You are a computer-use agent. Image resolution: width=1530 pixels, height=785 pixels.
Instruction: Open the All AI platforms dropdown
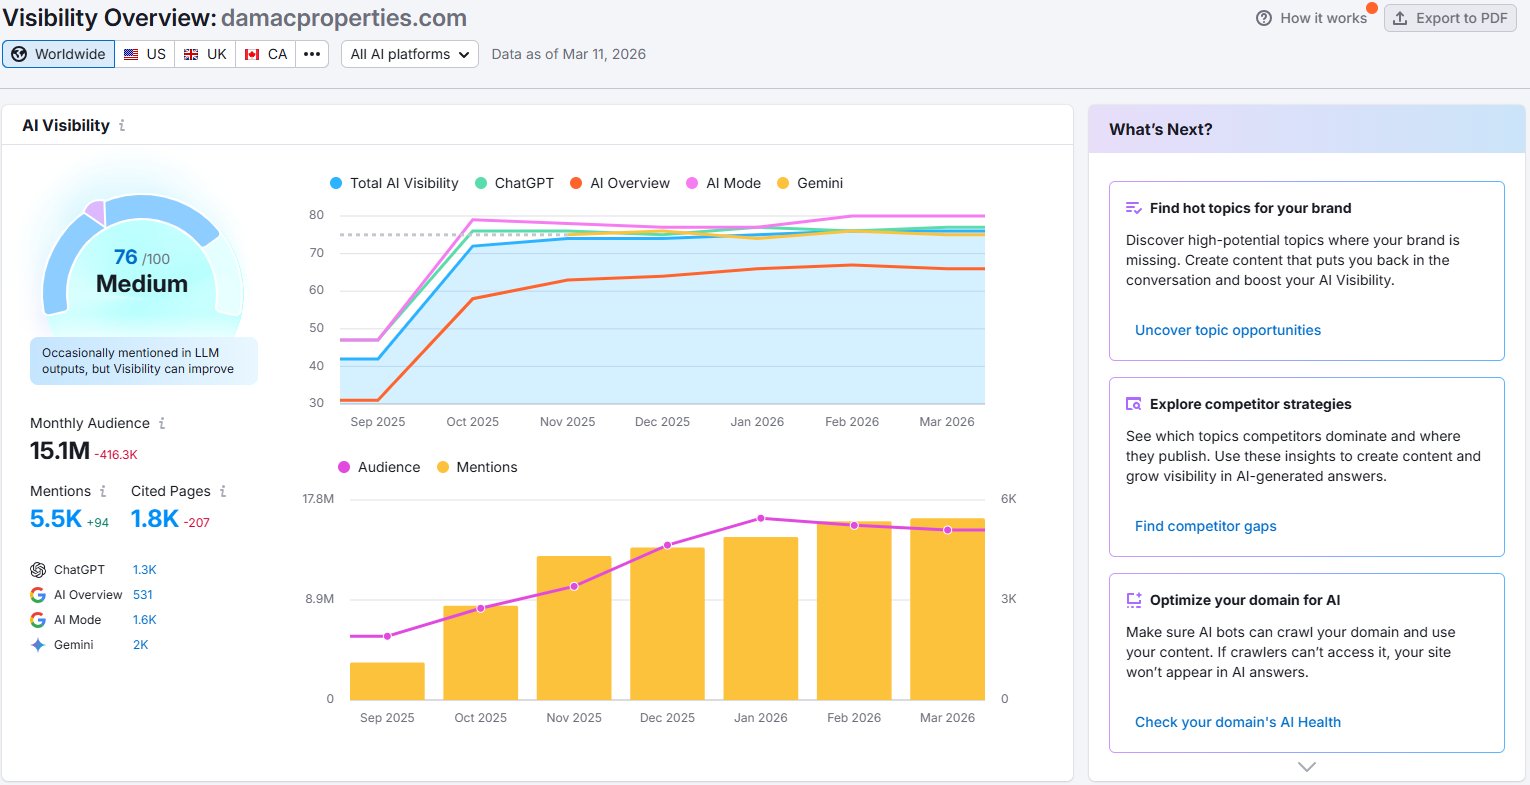410,54
